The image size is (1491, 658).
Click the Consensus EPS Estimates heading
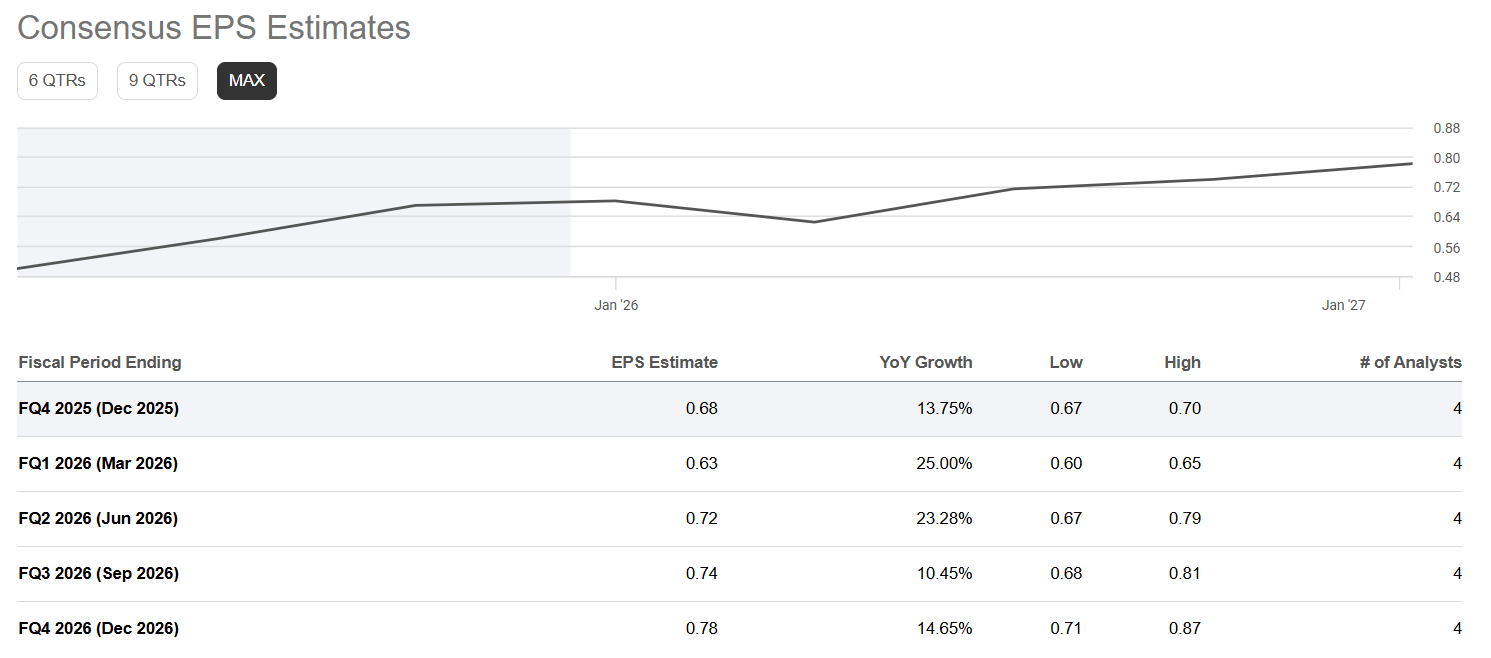[x=214, y=27]
